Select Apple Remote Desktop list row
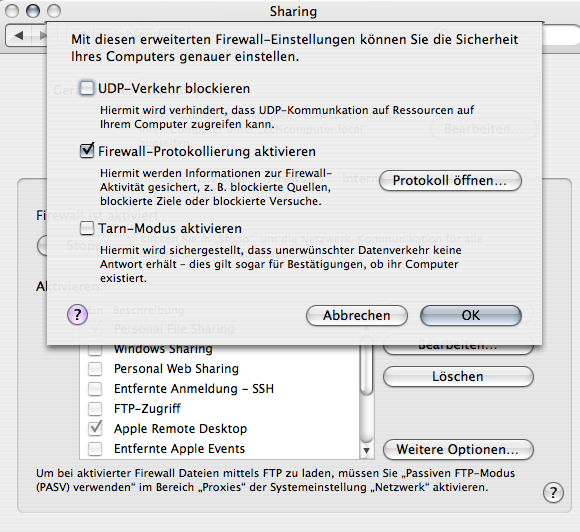Viewport: 580px width, 532px height. click(220, 429)
